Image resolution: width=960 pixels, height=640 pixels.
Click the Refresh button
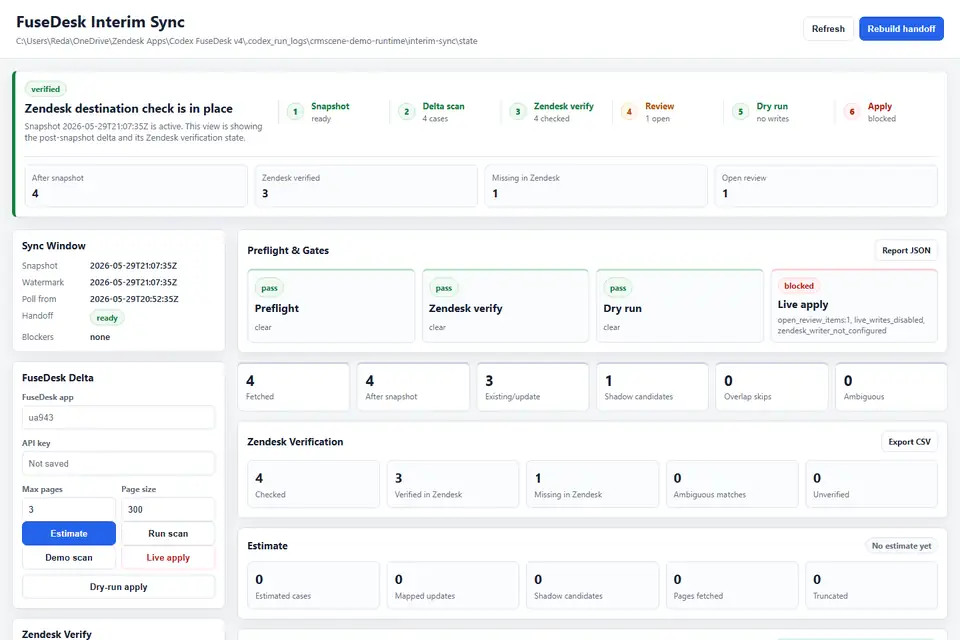pyautogui.click(x=828, y=29)
